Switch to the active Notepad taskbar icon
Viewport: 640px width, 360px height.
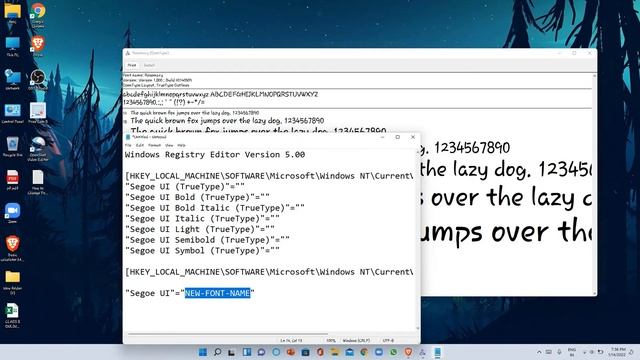438,352
